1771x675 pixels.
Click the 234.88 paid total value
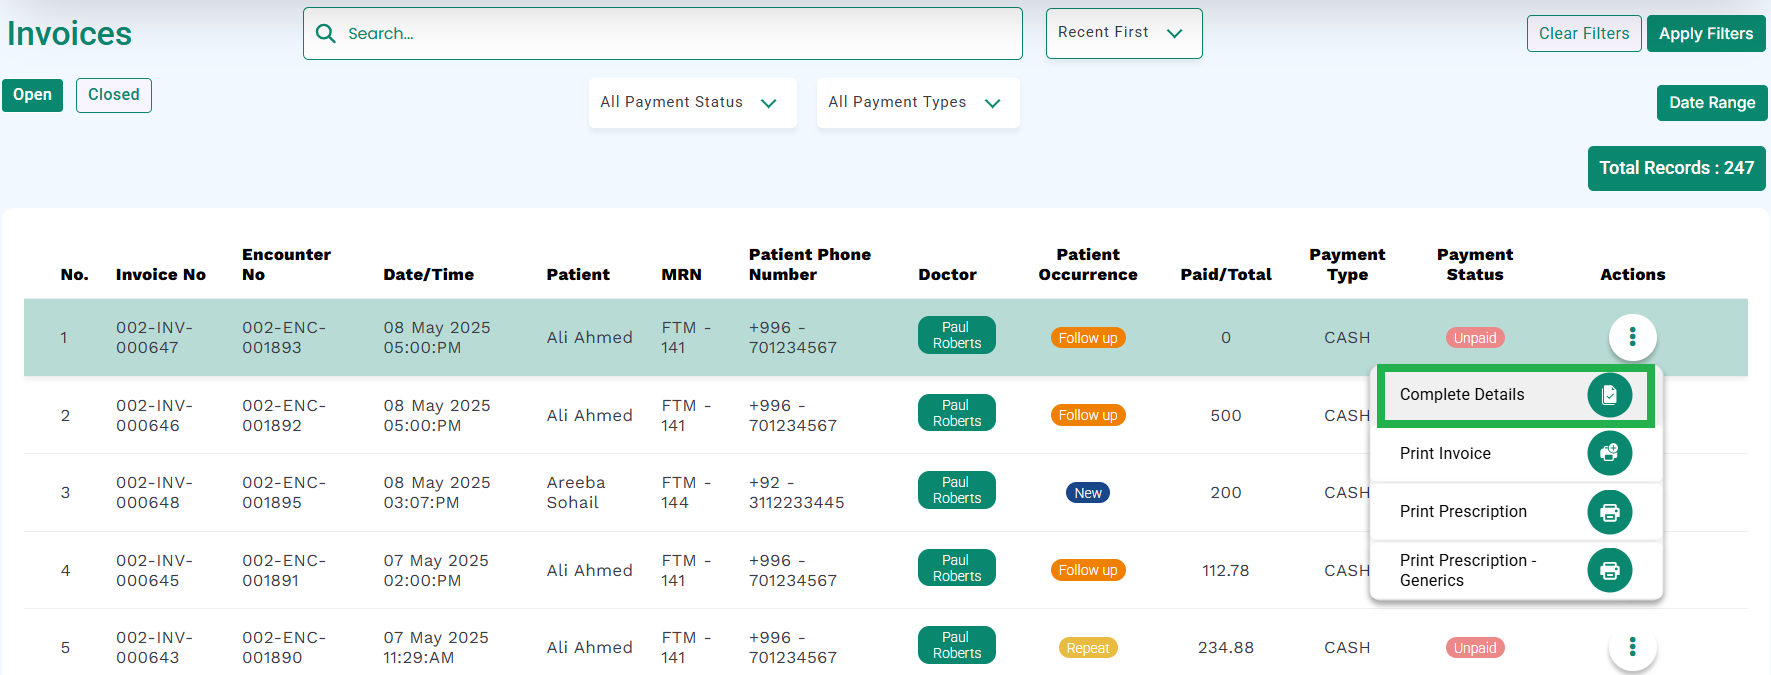(1226, 648)
